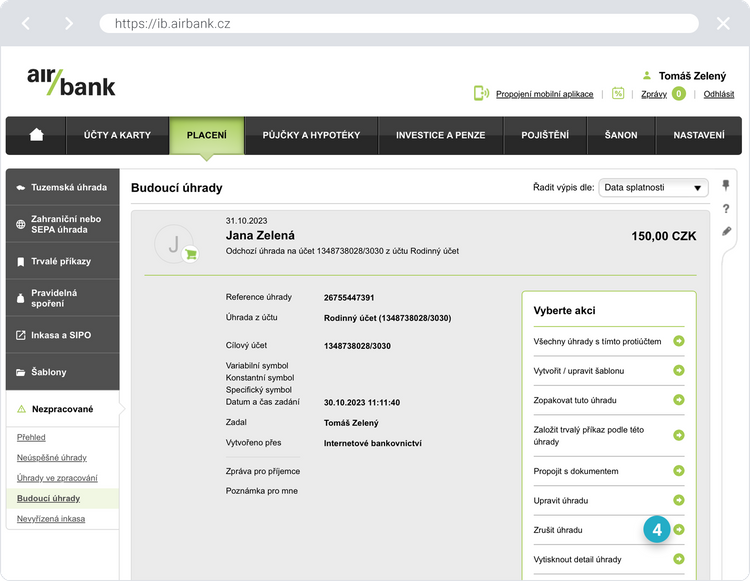
Task: Open Neúspěšné úhrady sublink
Action: click(x=52, y=458)
